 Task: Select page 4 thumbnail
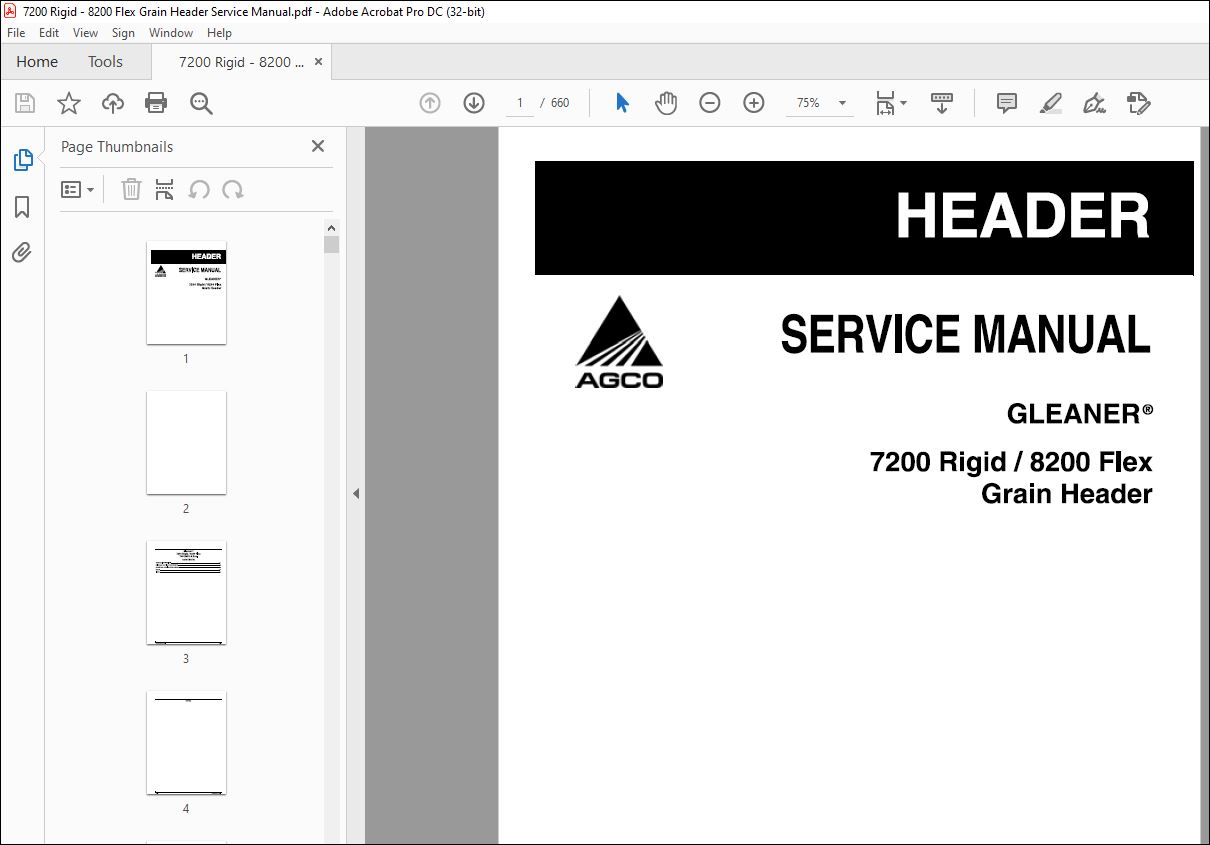186,743
